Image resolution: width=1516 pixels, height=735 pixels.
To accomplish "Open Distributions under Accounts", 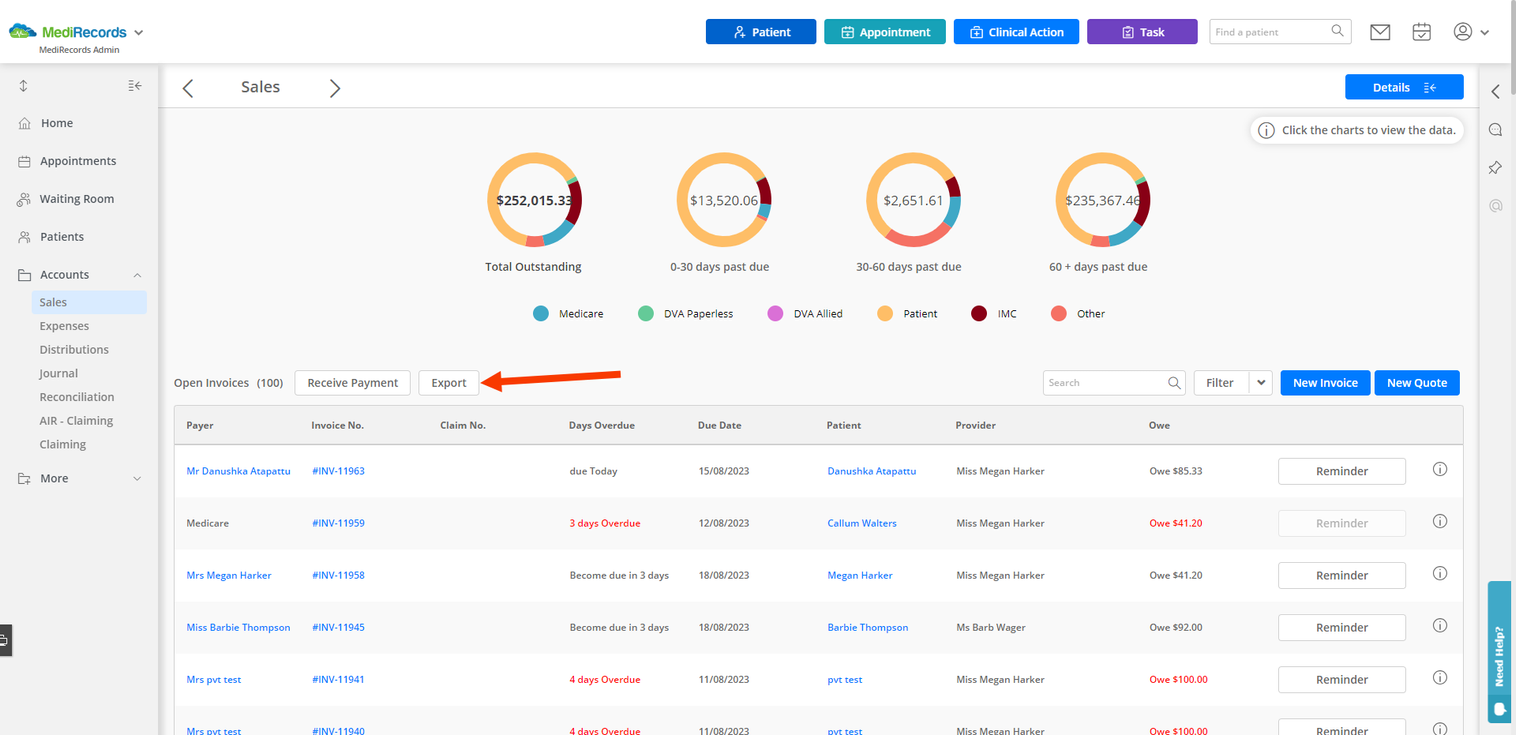I will click(x=74, y=350).
